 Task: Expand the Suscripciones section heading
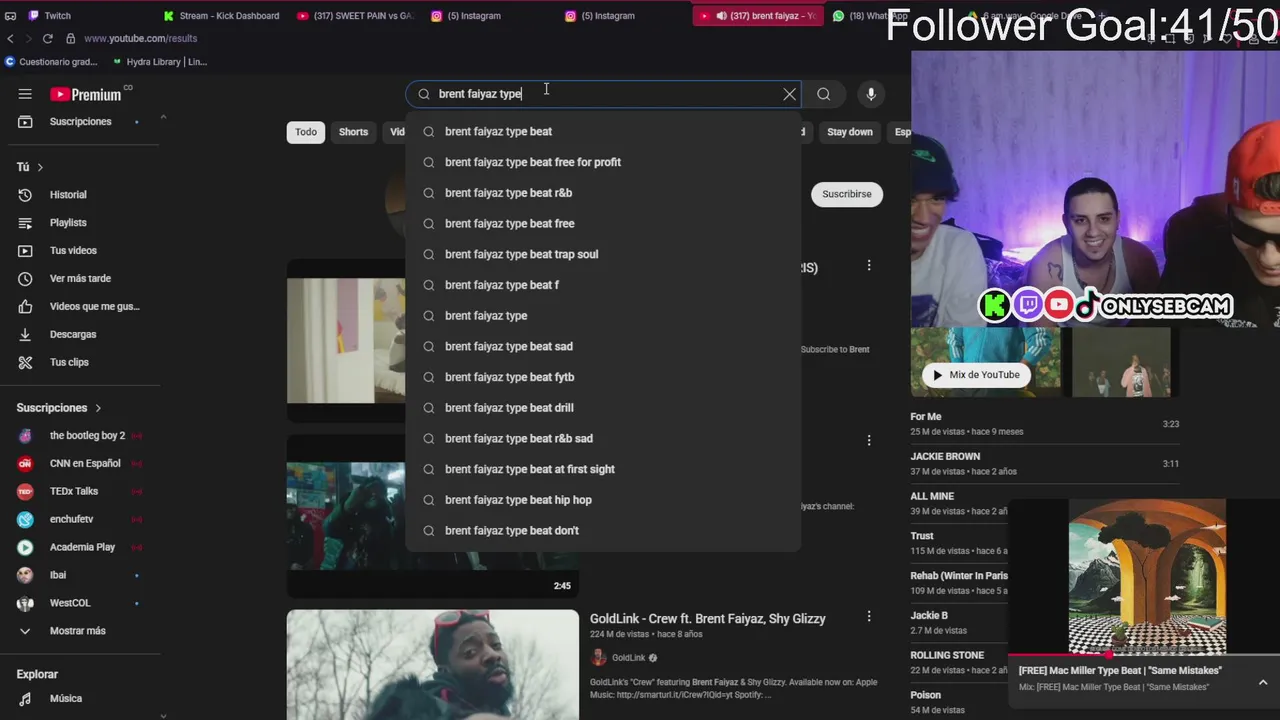(59, 408)
